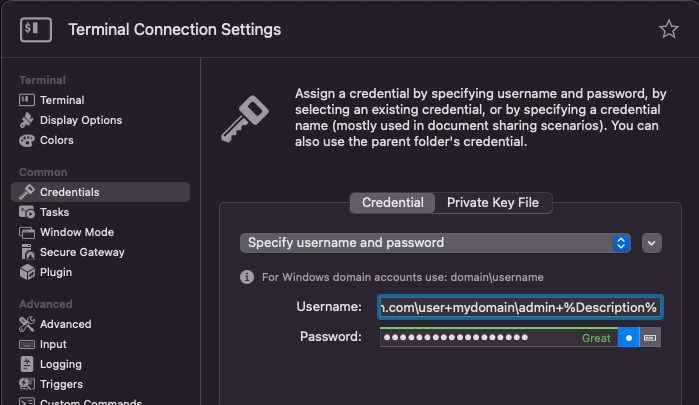Open the Window Mode settings

[76, 232]
